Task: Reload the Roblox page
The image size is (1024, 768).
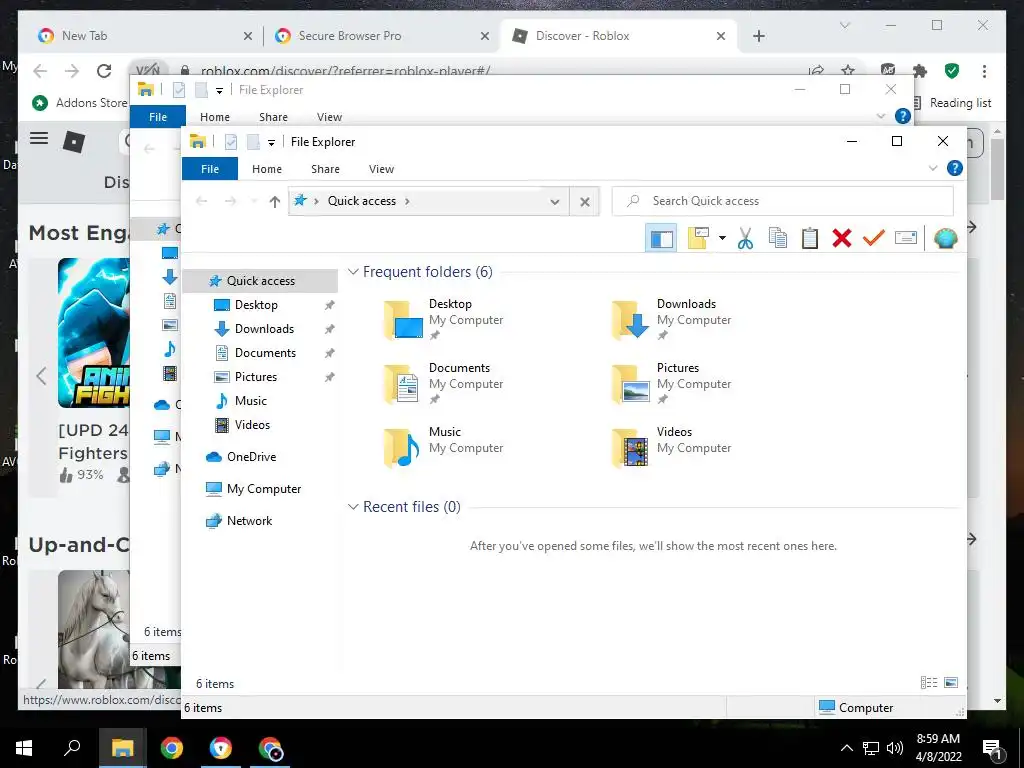Action: coord(104,71)
